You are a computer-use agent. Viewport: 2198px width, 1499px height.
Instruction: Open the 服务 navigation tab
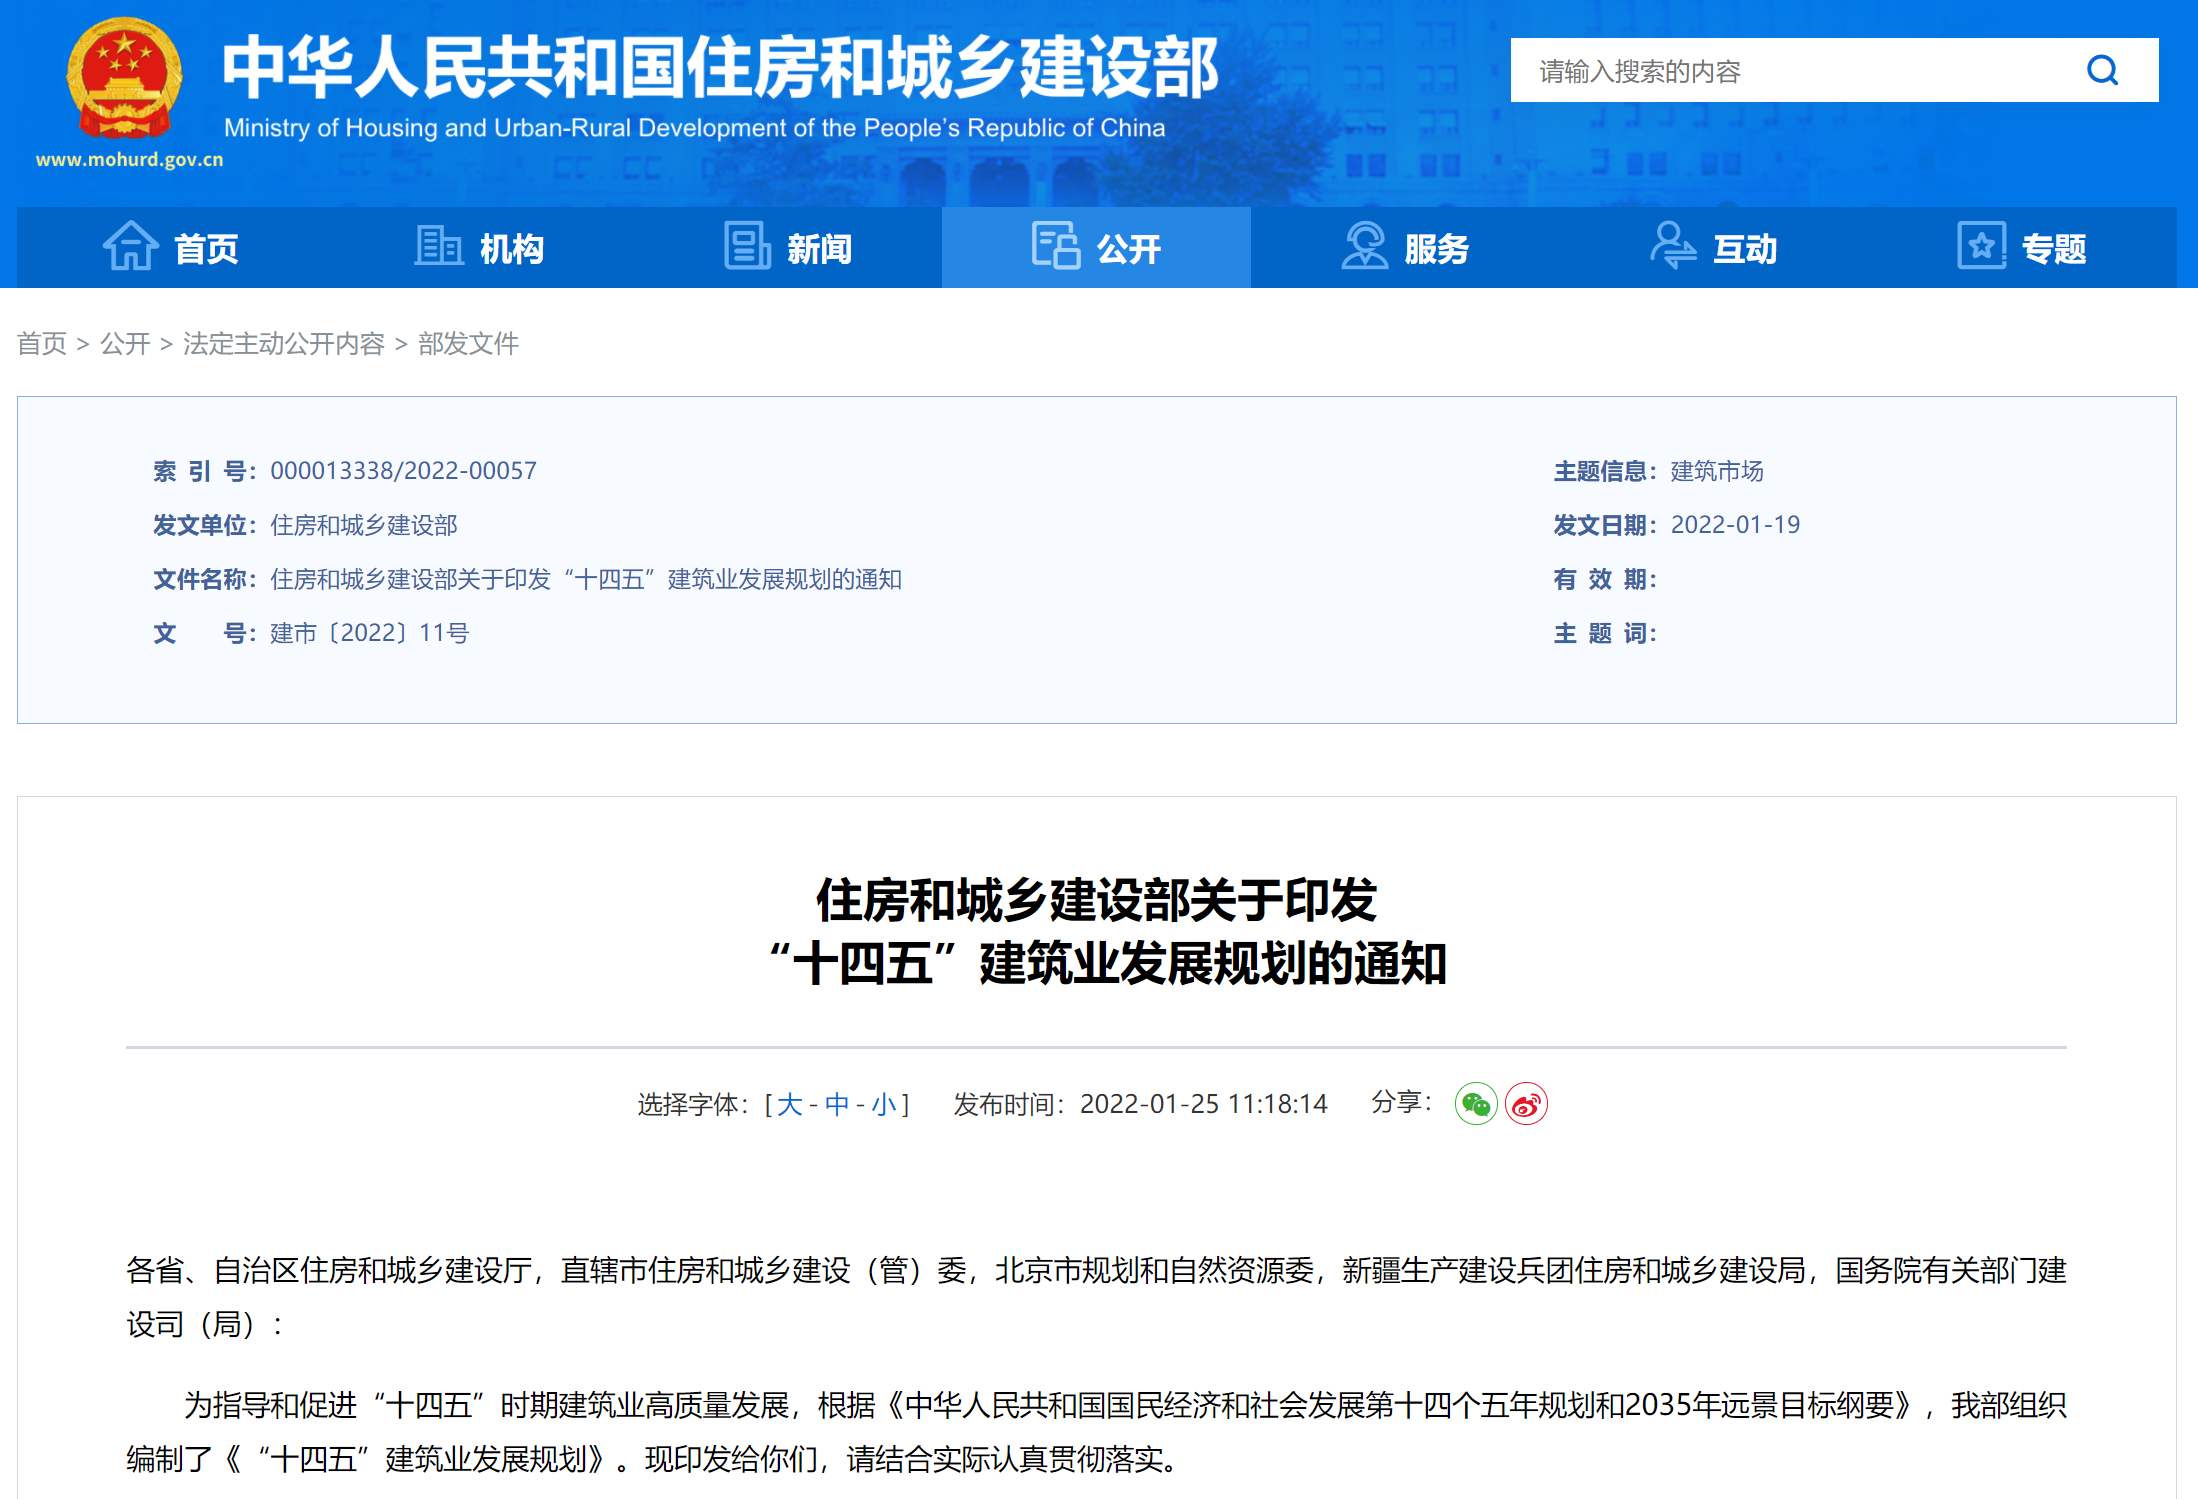1405,248
